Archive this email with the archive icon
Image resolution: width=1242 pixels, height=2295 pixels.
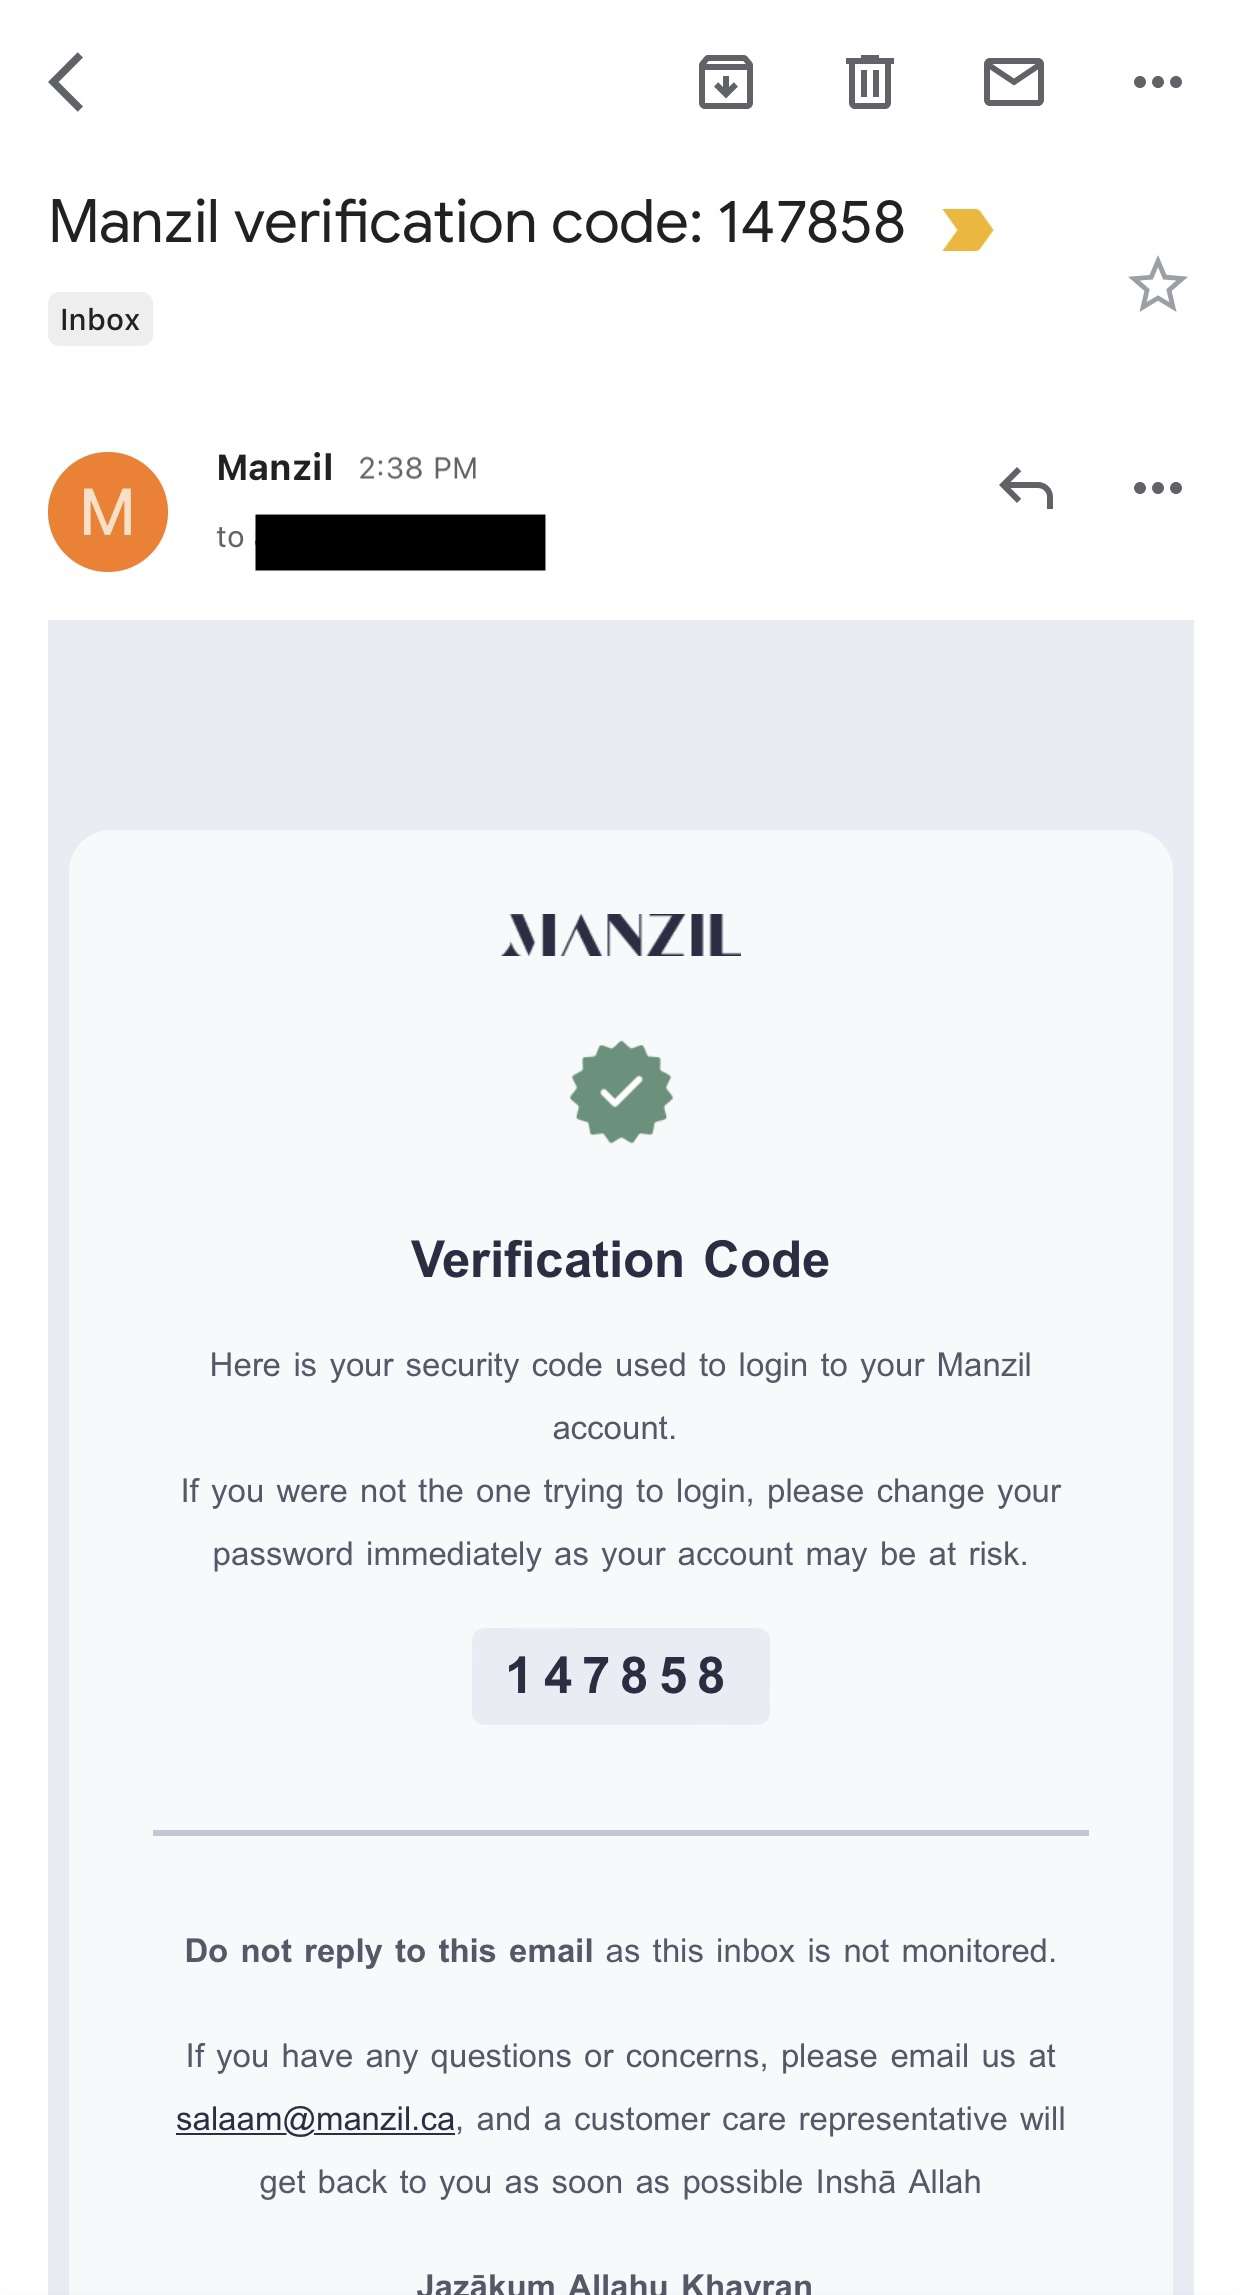click(x=725, y=82)
